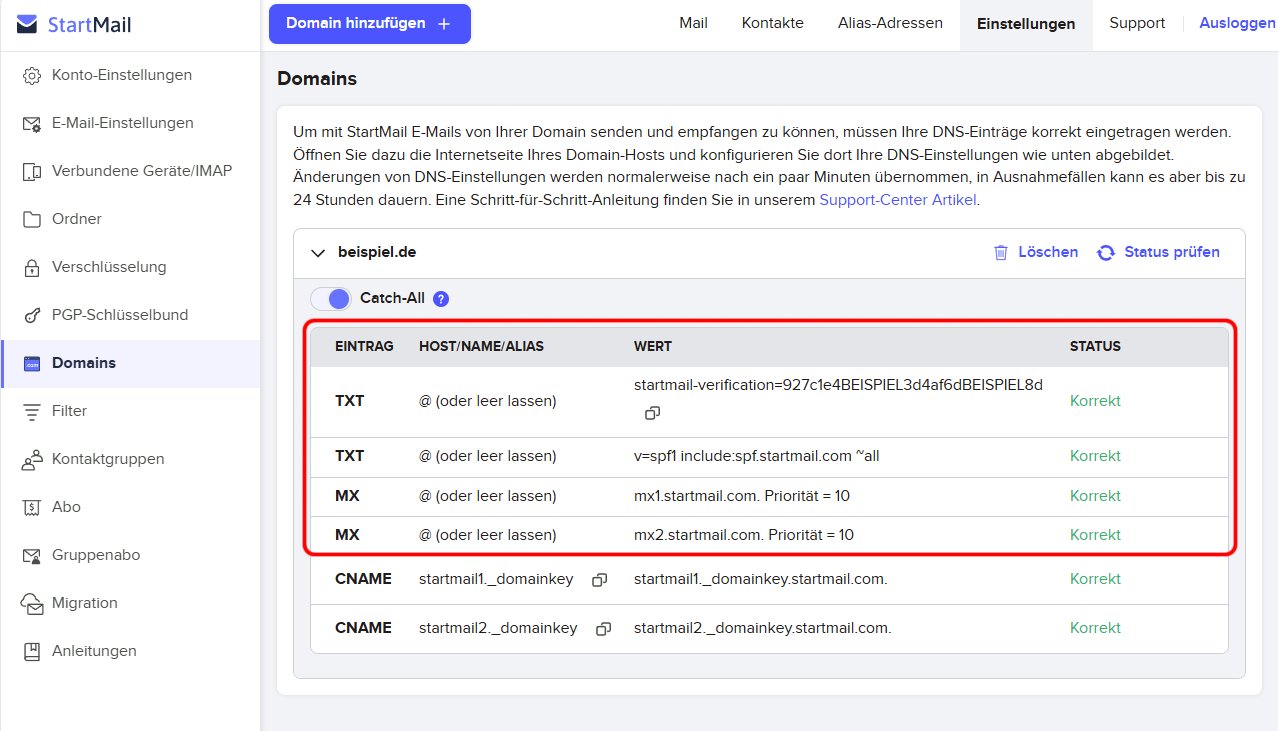This screenshot has height=731, width=1279.
Task: Click the PGP-Schlüsselbund key icon
Action: click(x=32, y=315)
